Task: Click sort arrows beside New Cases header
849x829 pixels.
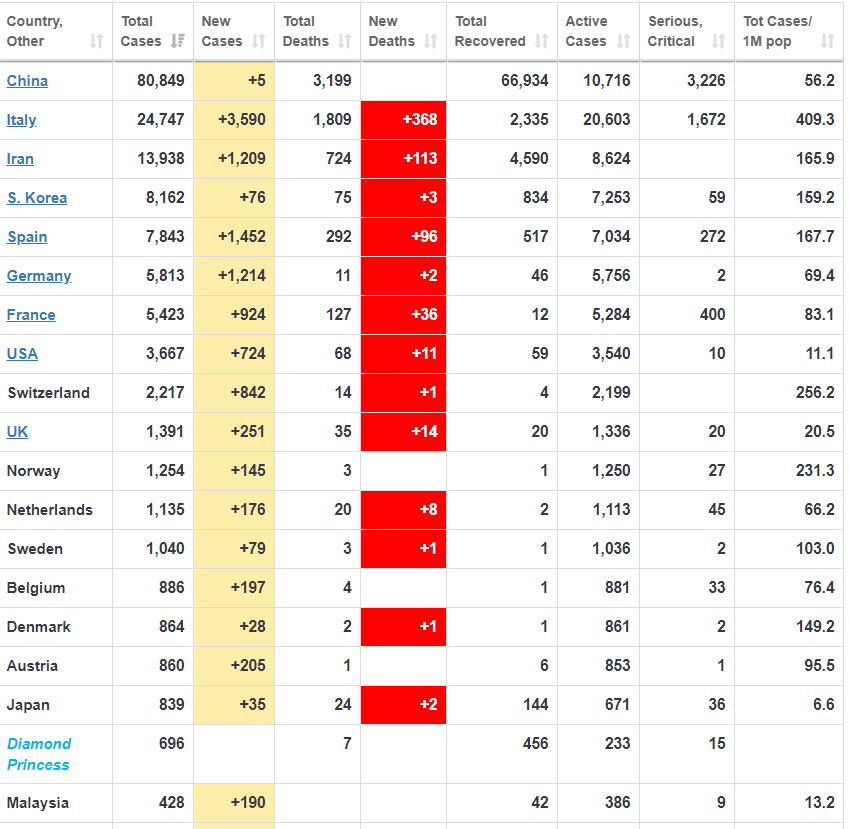Action: (258, 41)
